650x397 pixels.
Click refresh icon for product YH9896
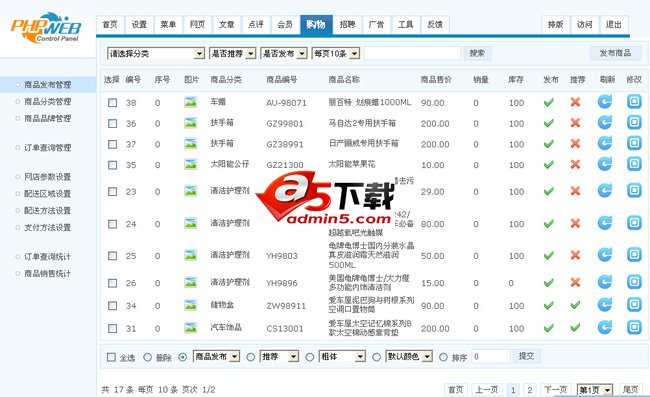pos(605,282)
